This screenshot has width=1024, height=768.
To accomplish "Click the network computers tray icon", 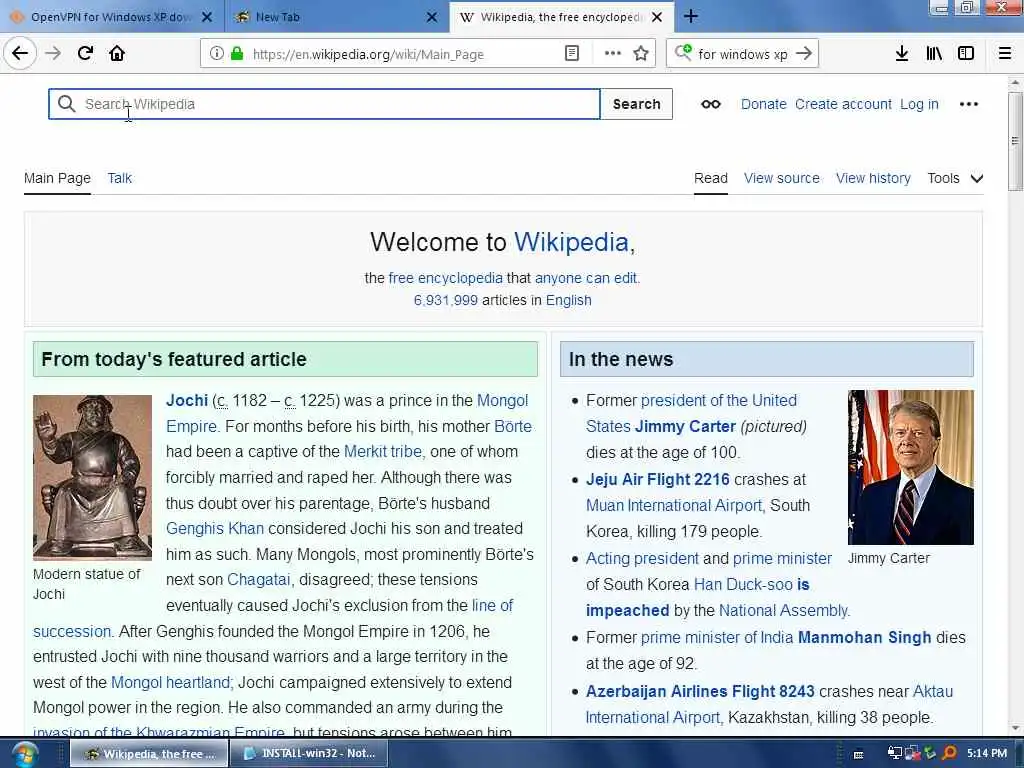I will (895, 753).
